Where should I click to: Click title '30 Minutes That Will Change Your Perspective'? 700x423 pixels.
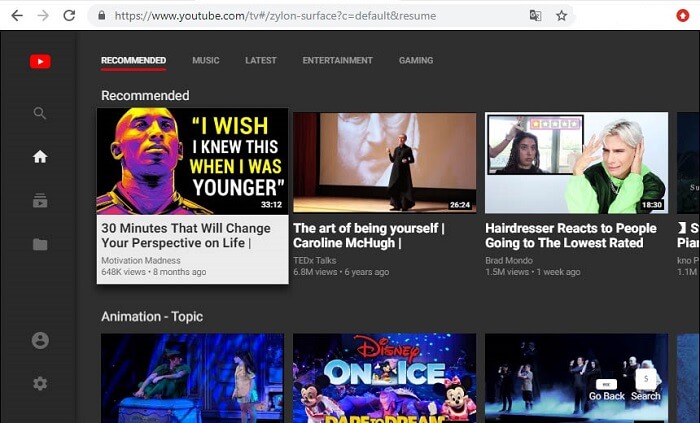[x=186, y=235]
